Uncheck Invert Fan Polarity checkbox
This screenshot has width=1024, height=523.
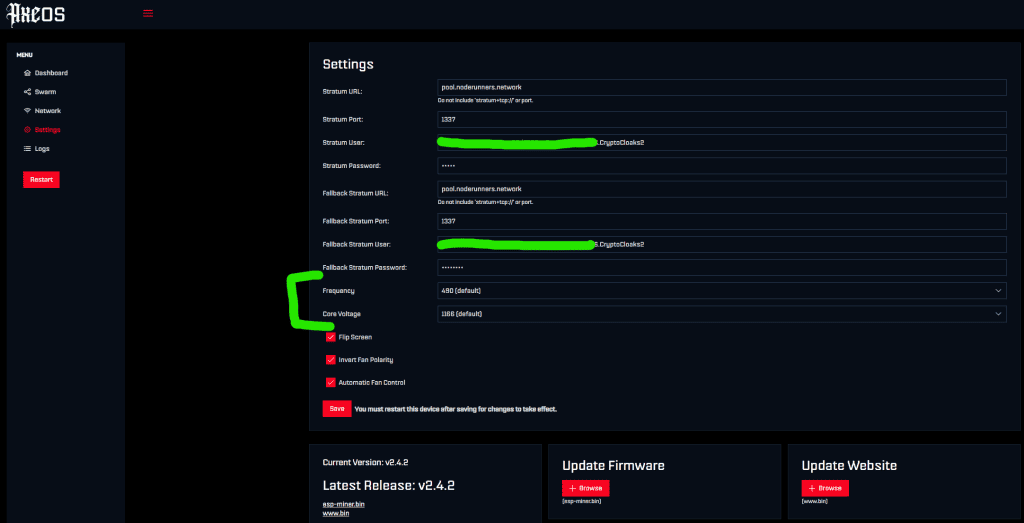click(330, 360)
